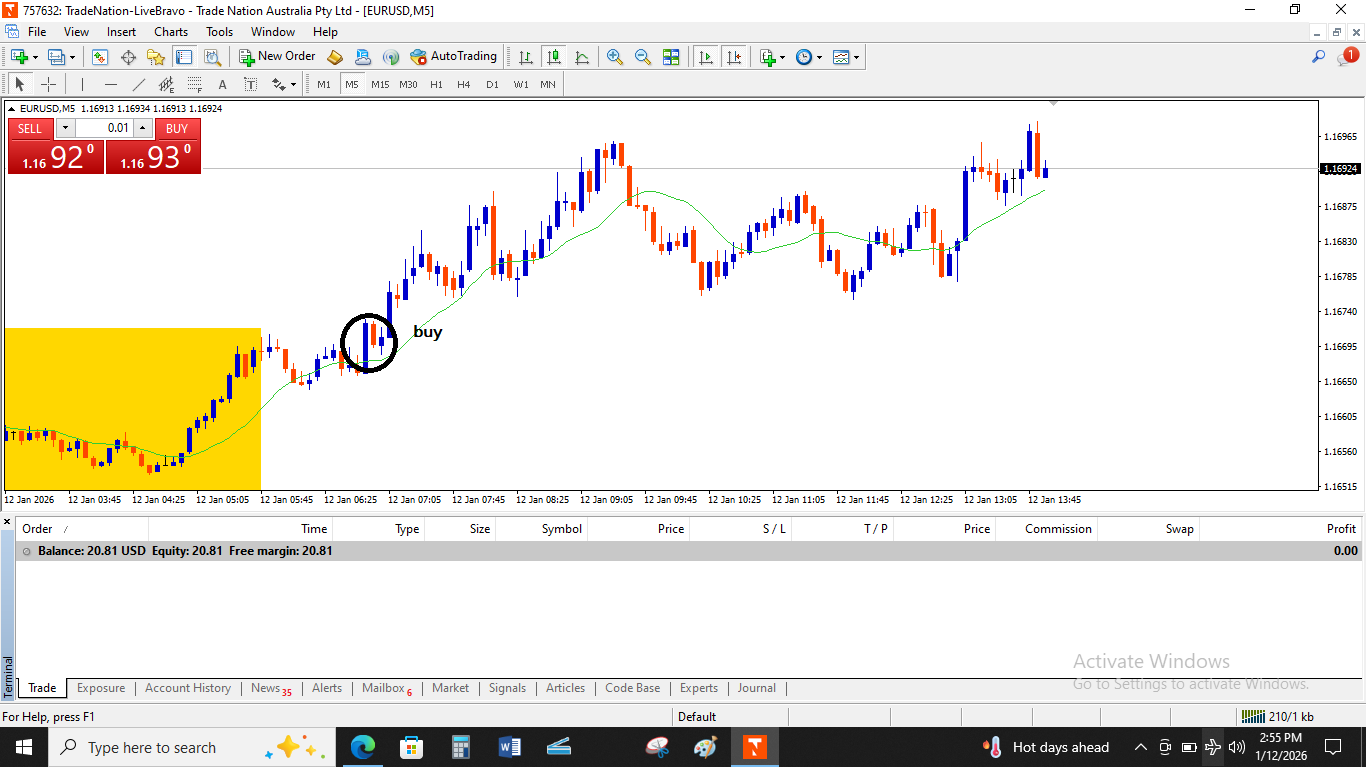
Task: Toggle Chart Shift on the toolbar
Action: [x=734, y=57]
